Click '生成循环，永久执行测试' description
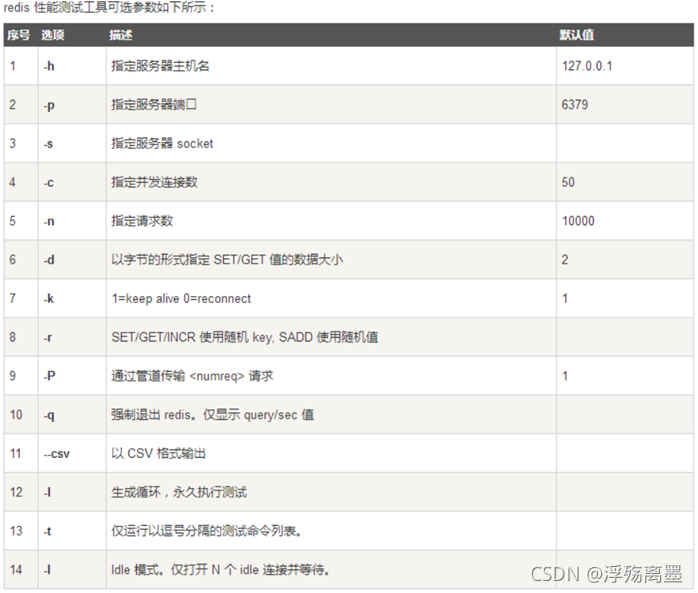 tap(179, 492)
